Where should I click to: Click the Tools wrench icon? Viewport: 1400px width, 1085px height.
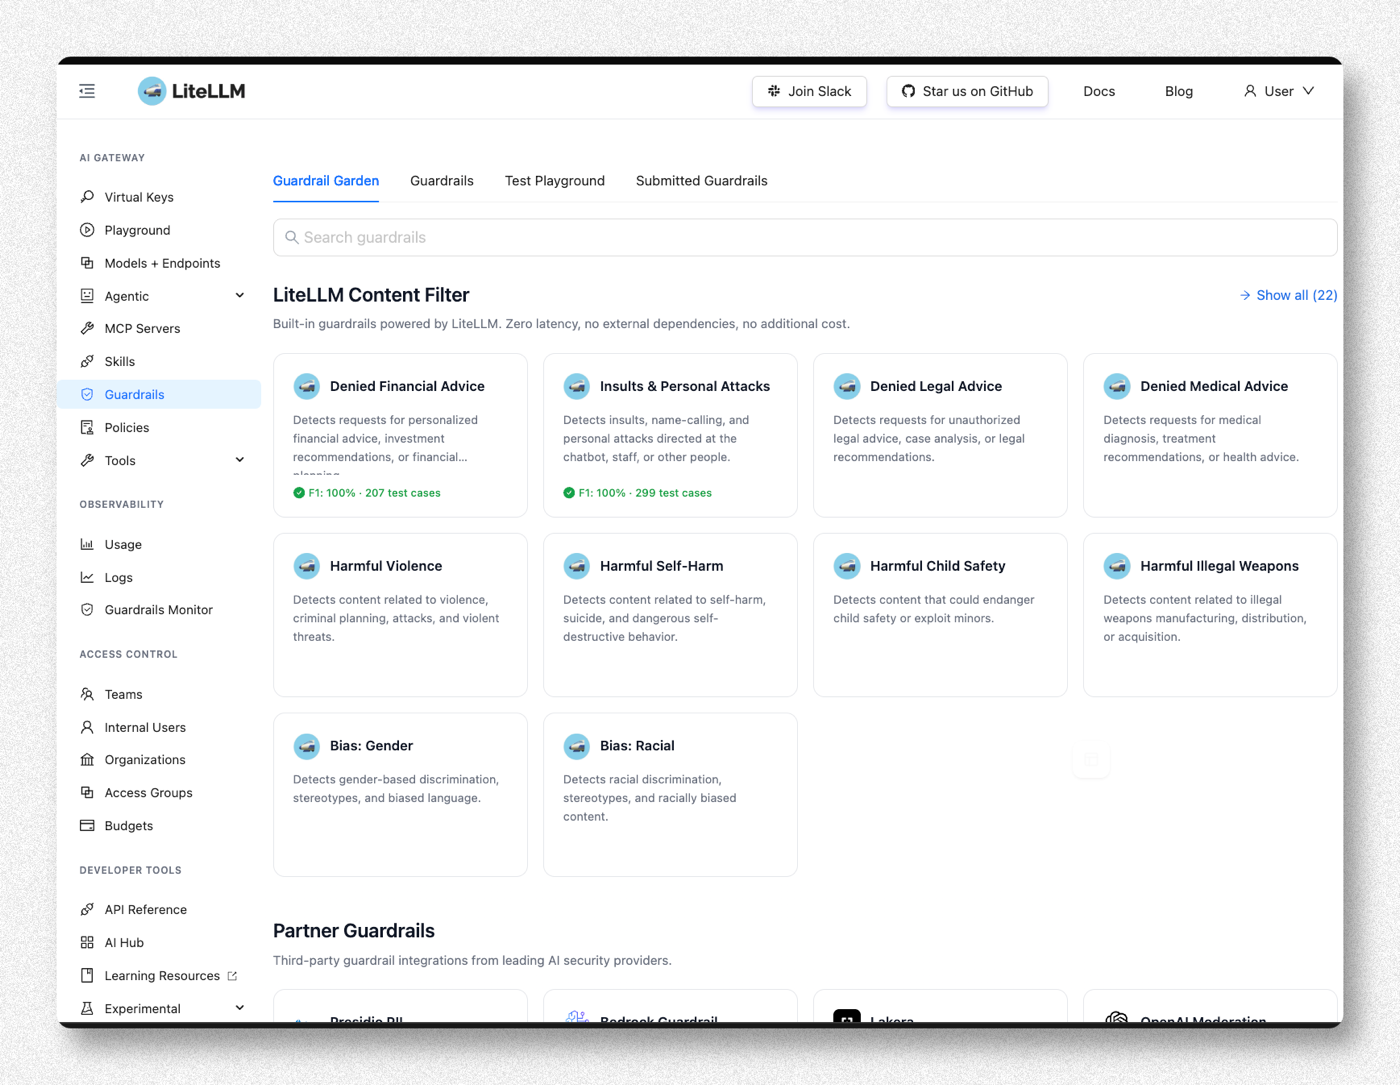pyautogui.click(x=87, y=460)
